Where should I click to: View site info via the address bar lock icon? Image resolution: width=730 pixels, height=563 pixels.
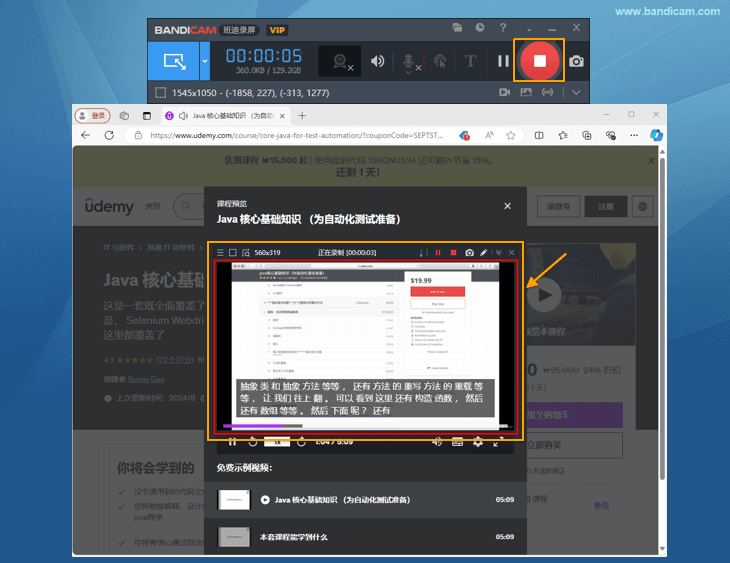(x=138, y=136)
